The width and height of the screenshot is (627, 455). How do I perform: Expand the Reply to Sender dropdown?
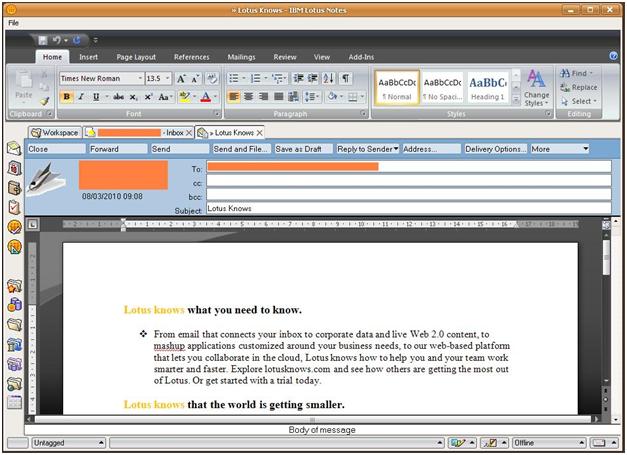[396, 149]
